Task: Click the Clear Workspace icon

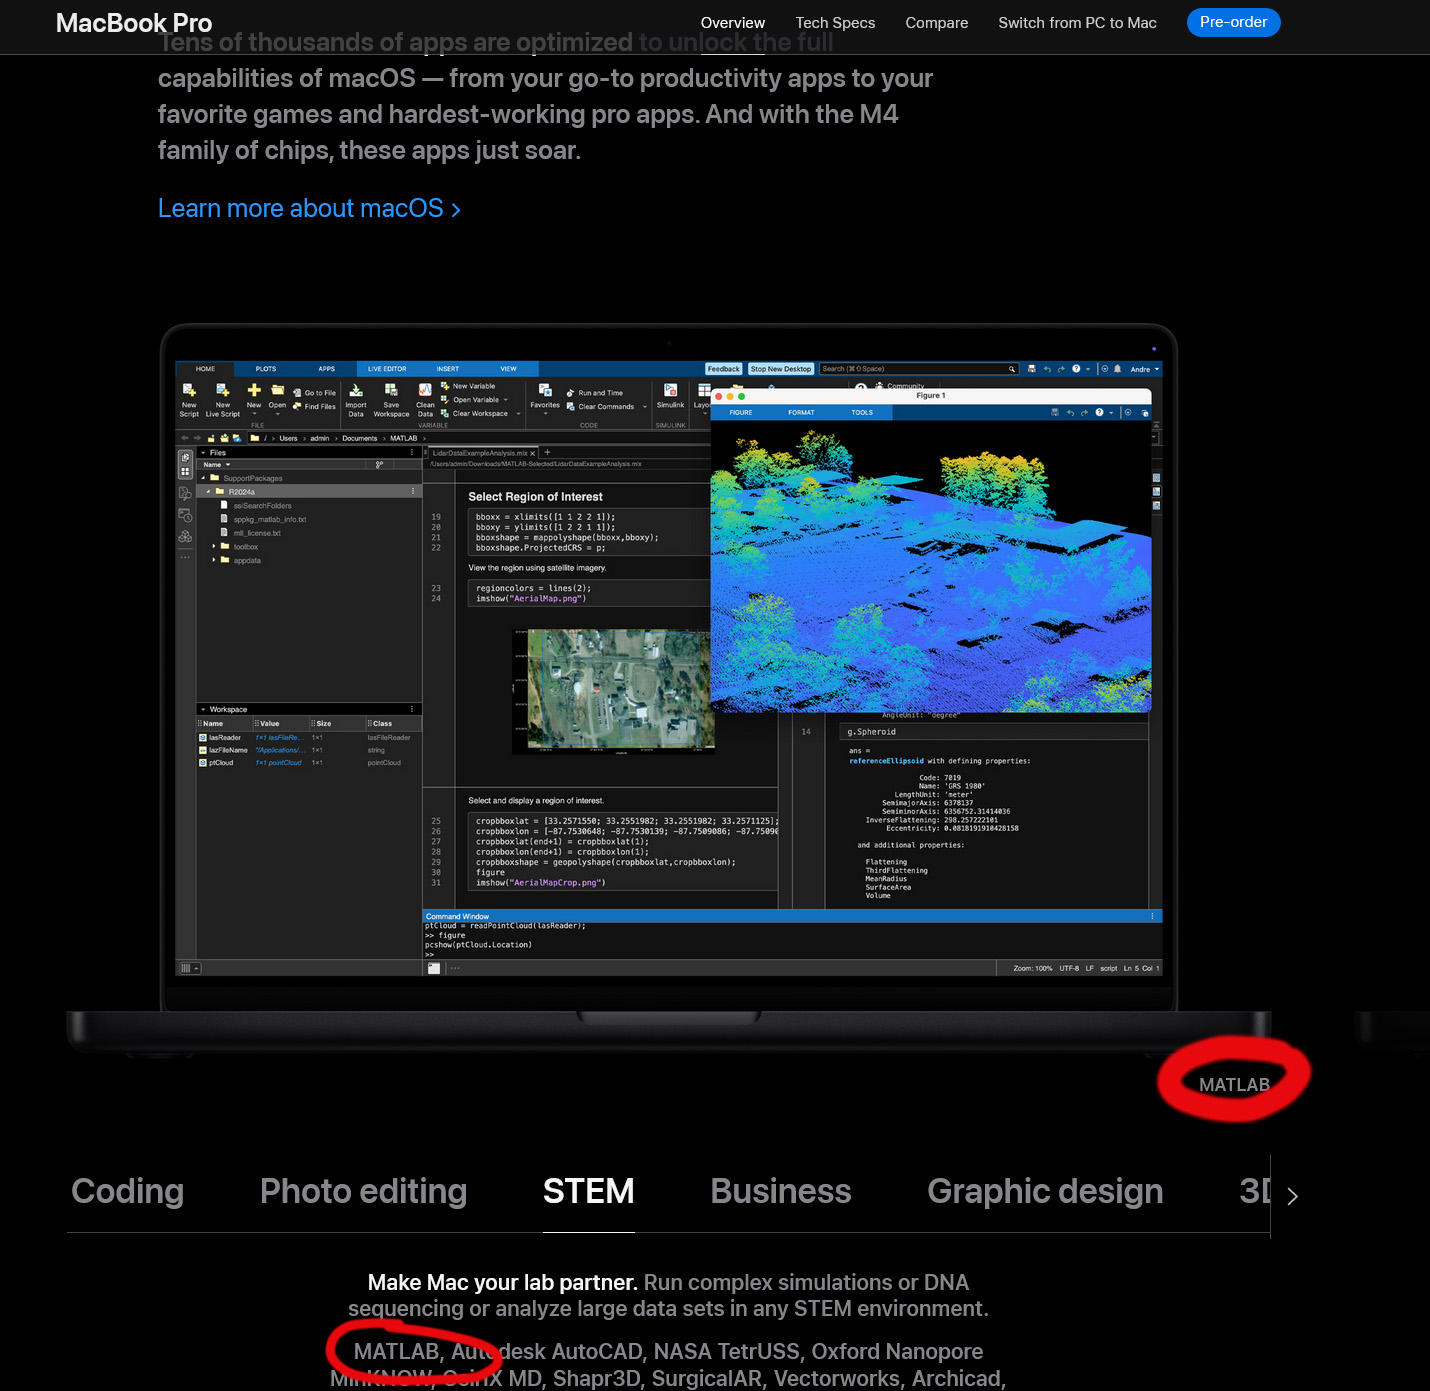Action: click(445, 413)
